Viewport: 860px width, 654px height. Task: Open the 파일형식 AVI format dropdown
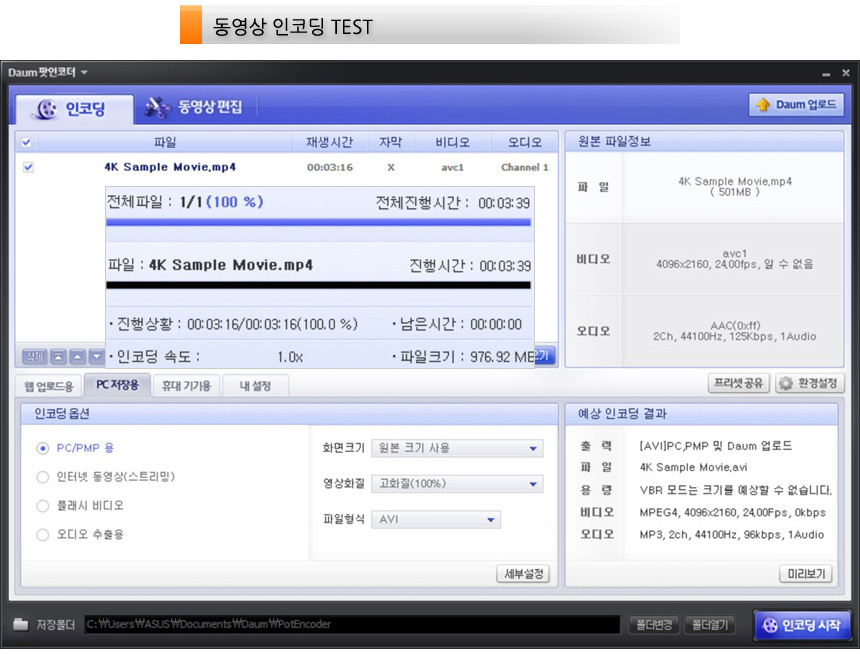(x=435, y=519)
